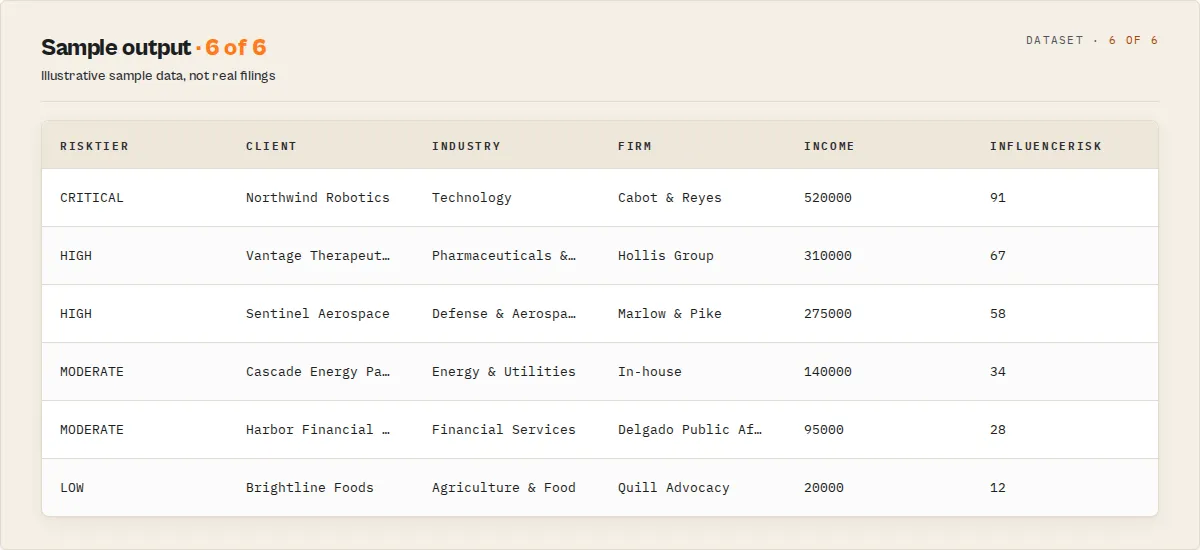Click the In-house firm cell
This screenshot has height=550, width=1200.
point(650,372)
